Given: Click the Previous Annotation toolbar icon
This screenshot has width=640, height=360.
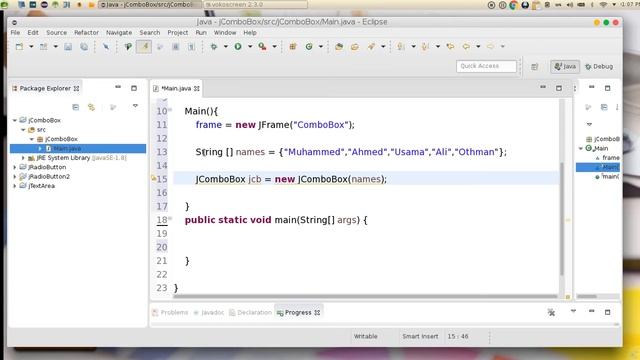Looking at the screenshot, I should (425, 47).
